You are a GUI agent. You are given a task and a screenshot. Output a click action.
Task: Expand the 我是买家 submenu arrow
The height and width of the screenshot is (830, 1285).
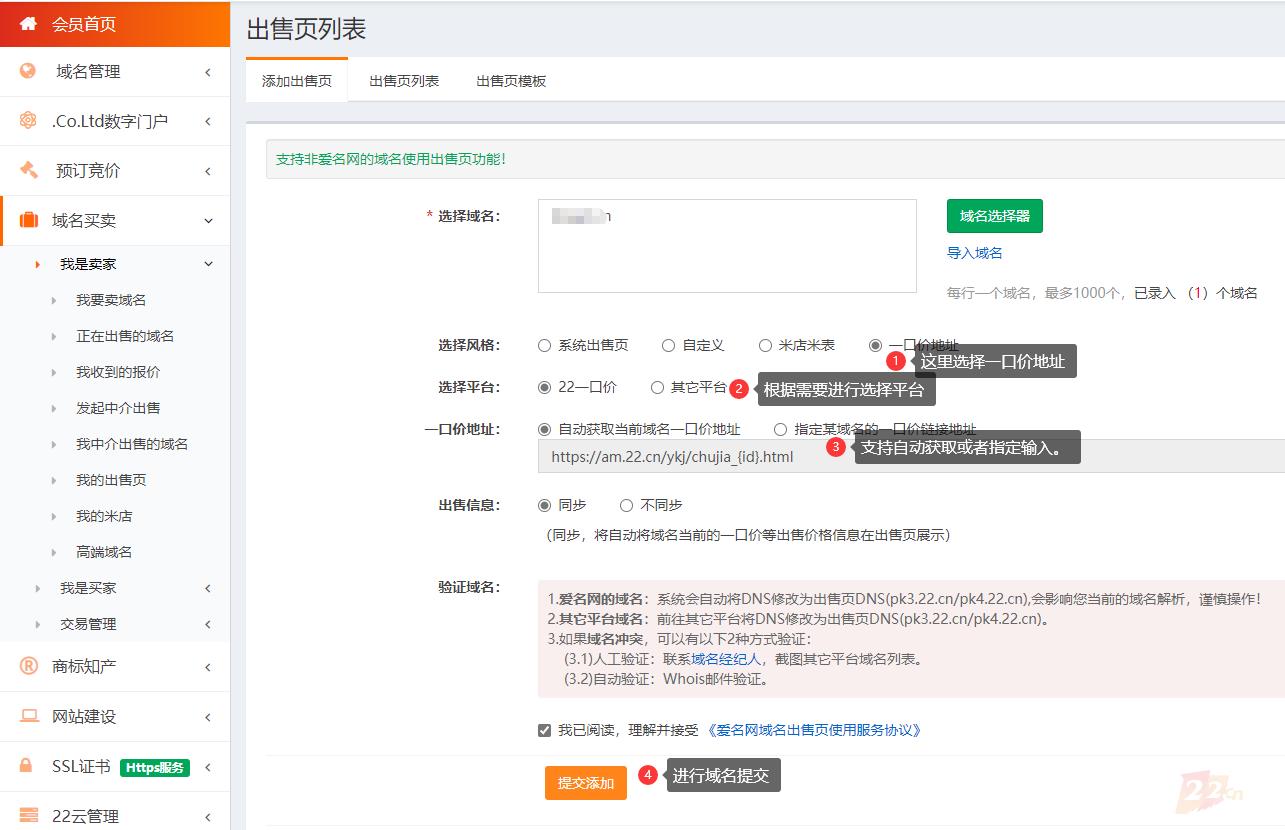tap(207, 588)
